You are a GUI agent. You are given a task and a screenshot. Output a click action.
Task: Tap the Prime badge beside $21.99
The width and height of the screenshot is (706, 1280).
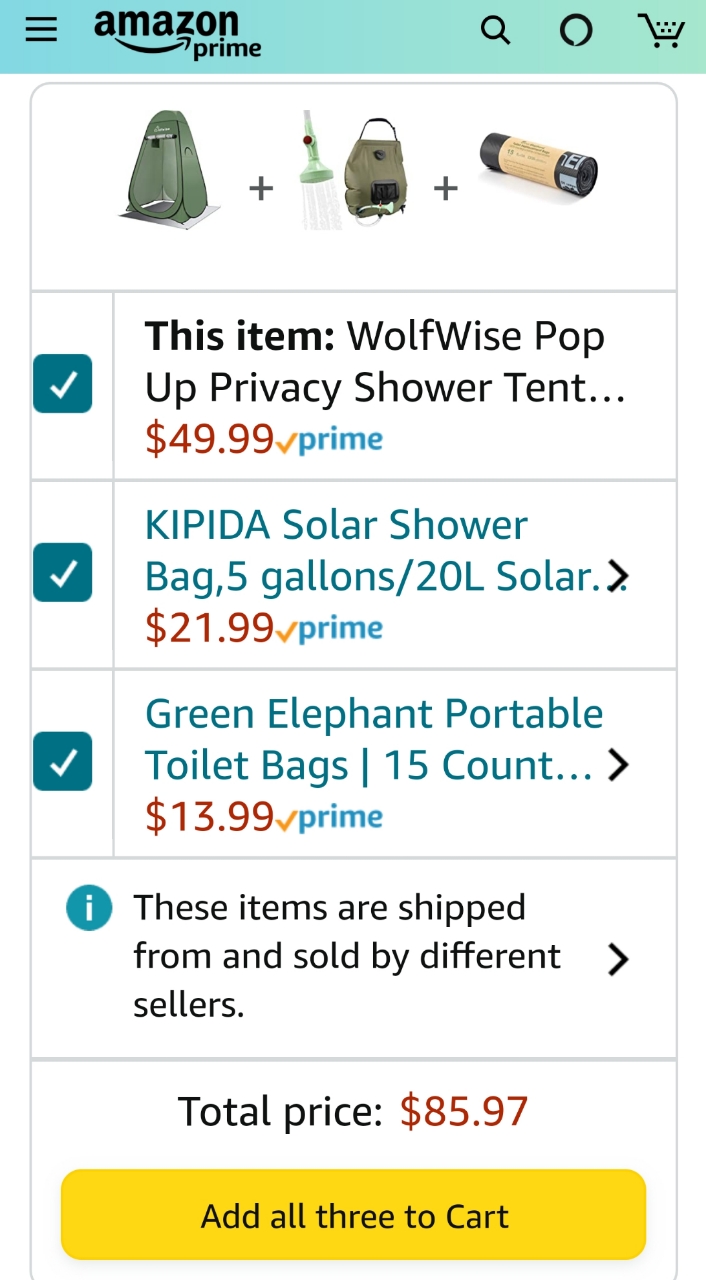click(329, 628)
